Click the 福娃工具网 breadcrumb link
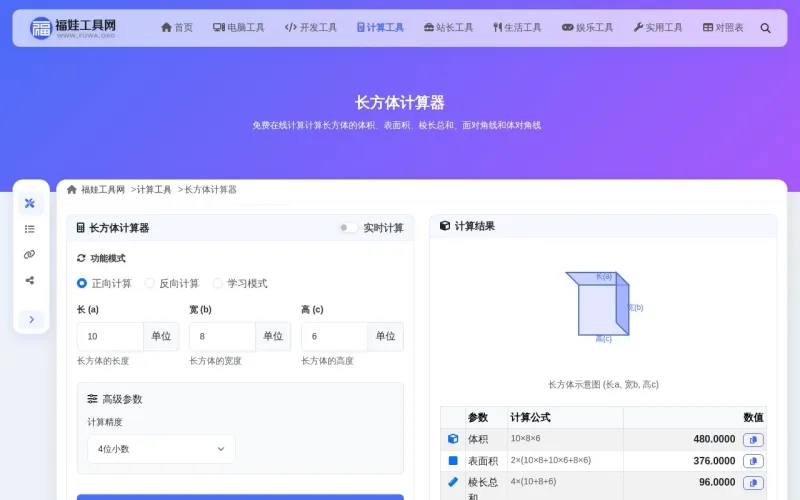The width and height of the screenshot is (800, 500). click(x=103, y=189)
